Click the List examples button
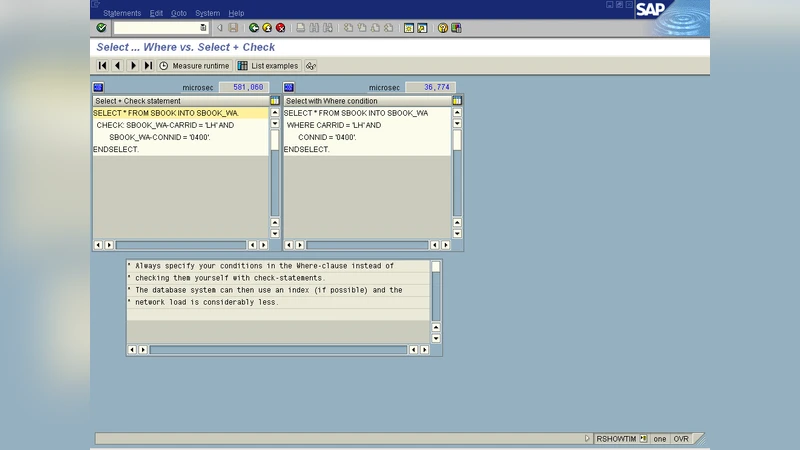 [268, 66]
